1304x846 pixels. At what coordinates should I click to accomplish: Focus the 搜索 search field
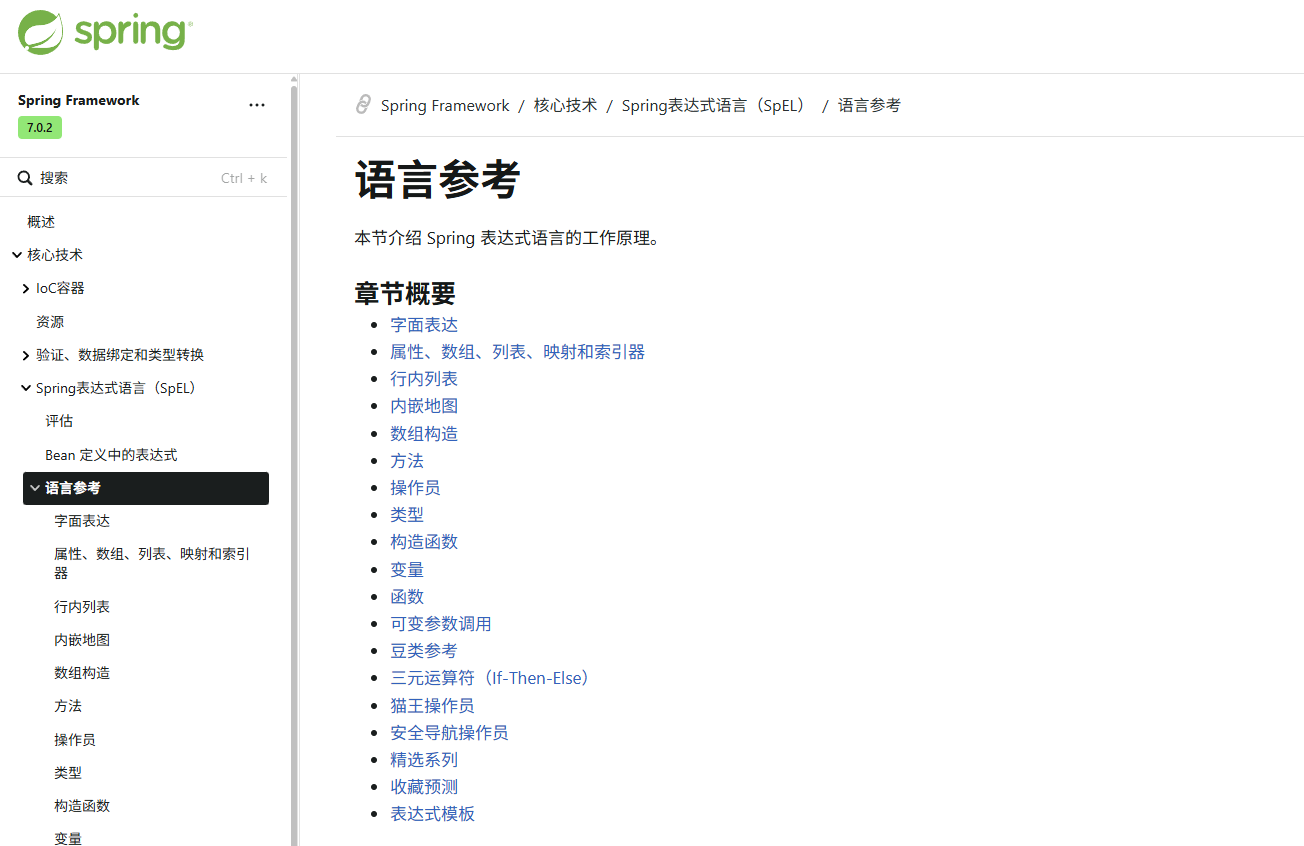click(144, 178)
